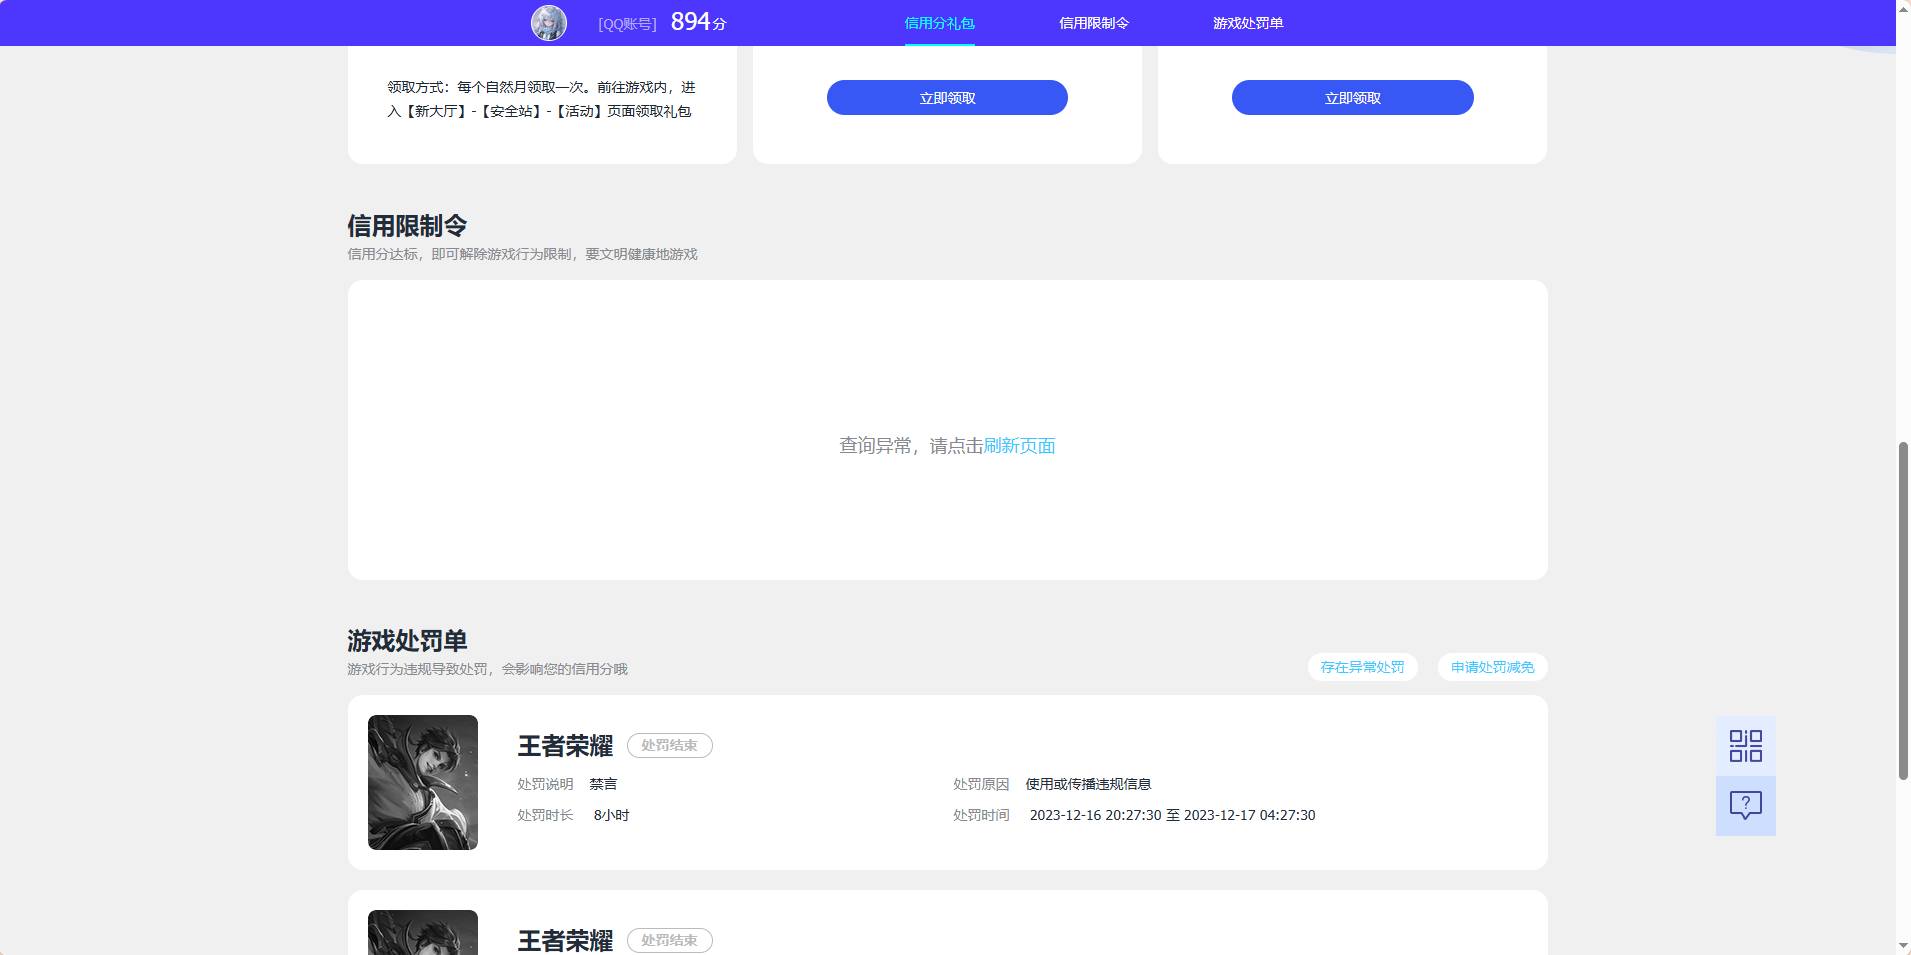Viewport: 1911px width, 955px height.
Task: Switch to 信用限制令 tab
Action: 1094,23
